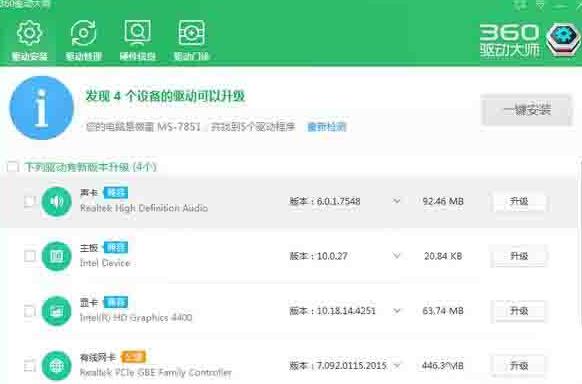Click the blue re-detect link
582x384 pixels.
pyautogui.click(x=327, y=127)
